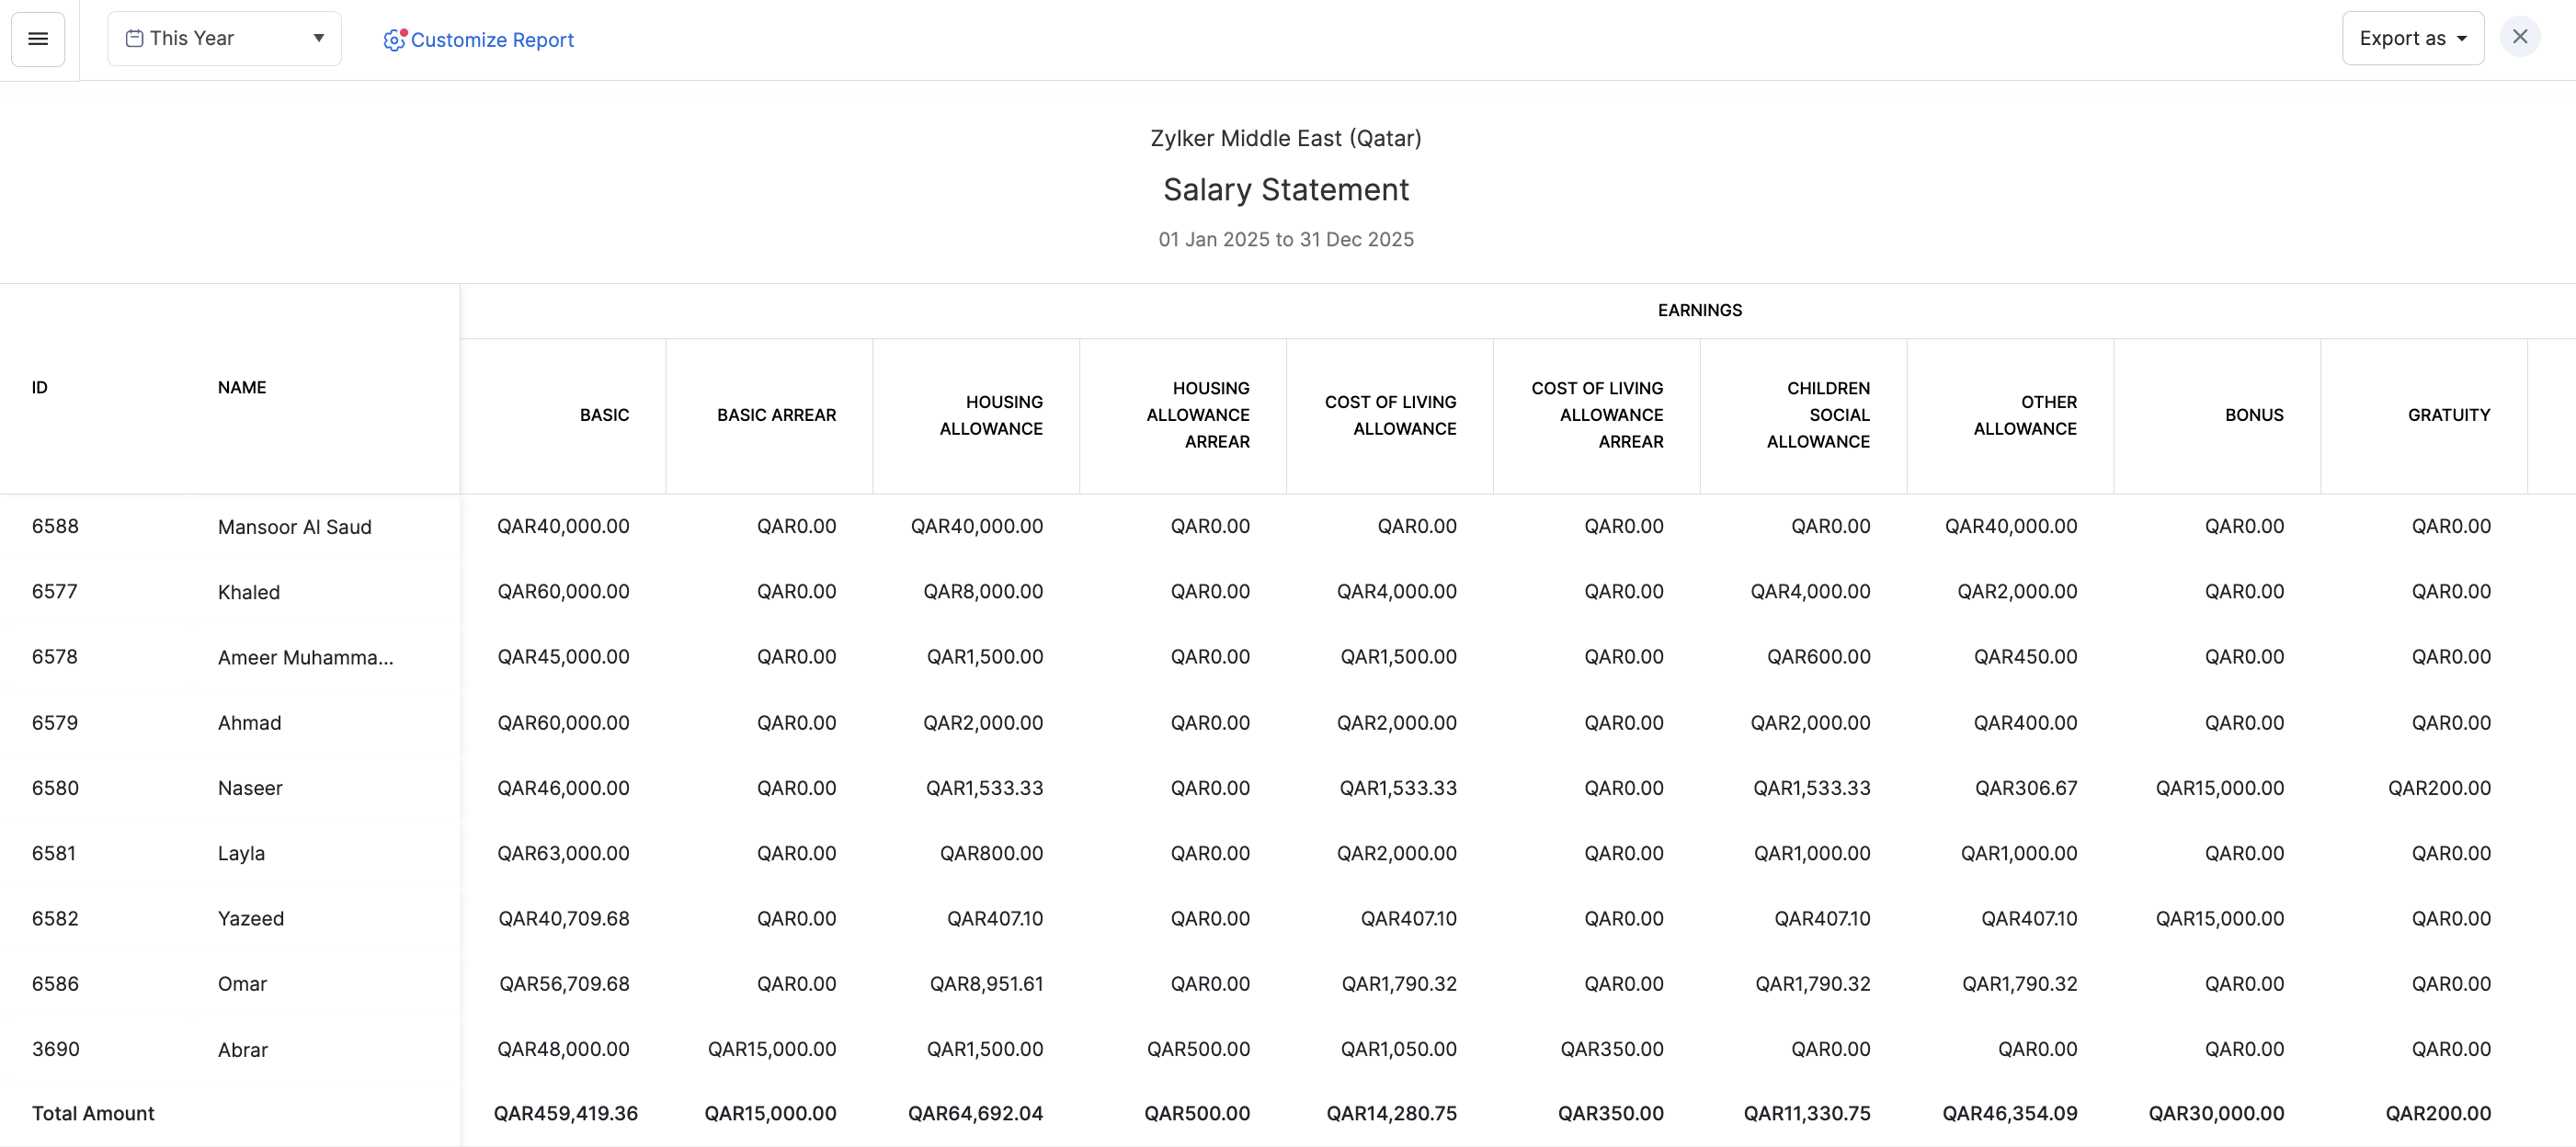Click the Other Allowance column header
Image resolution: width=2576 pixels, height=1147 pixels.
(2025, 415)
